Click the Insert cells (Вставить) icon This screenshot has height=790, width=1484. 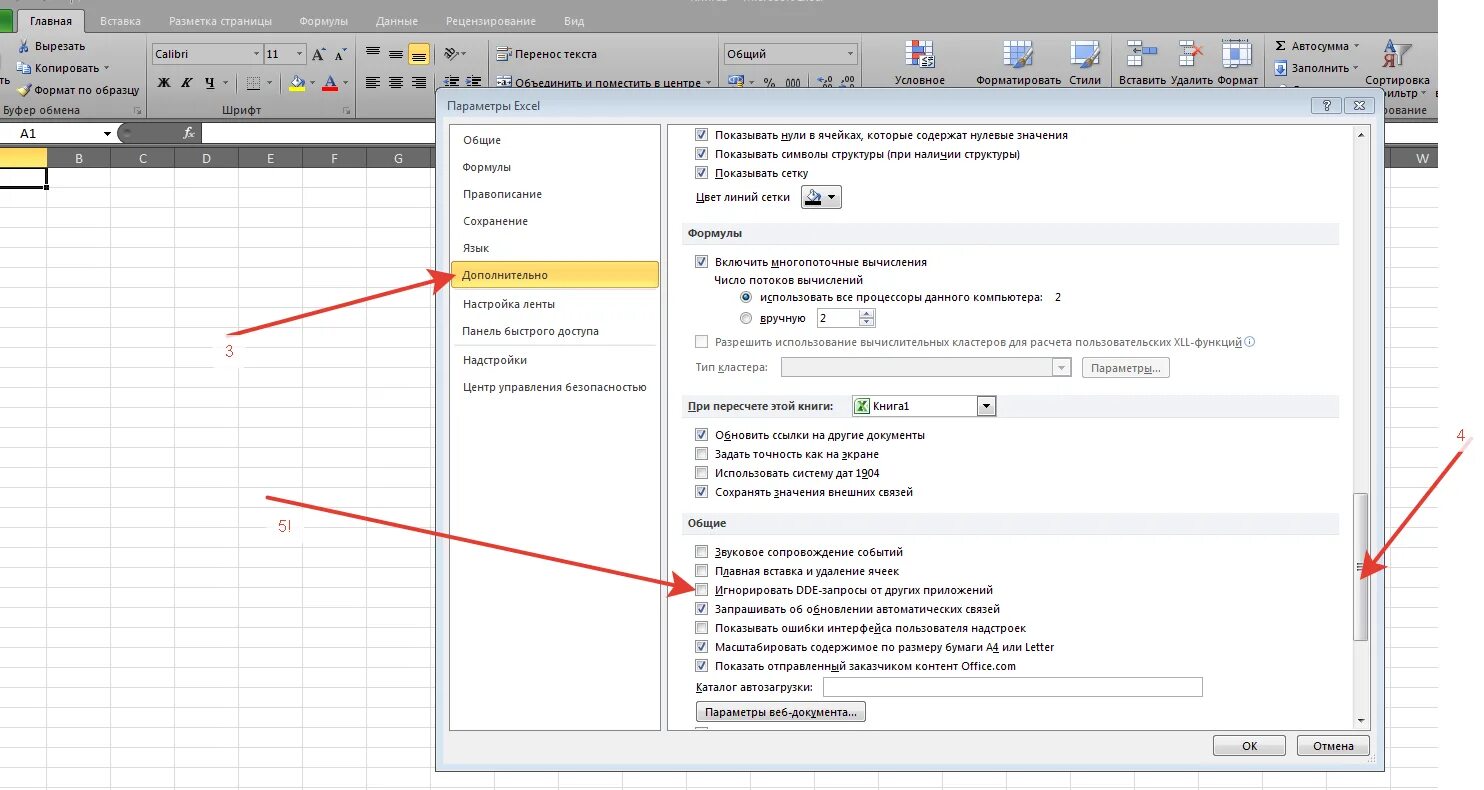[x=1142, y=54]
